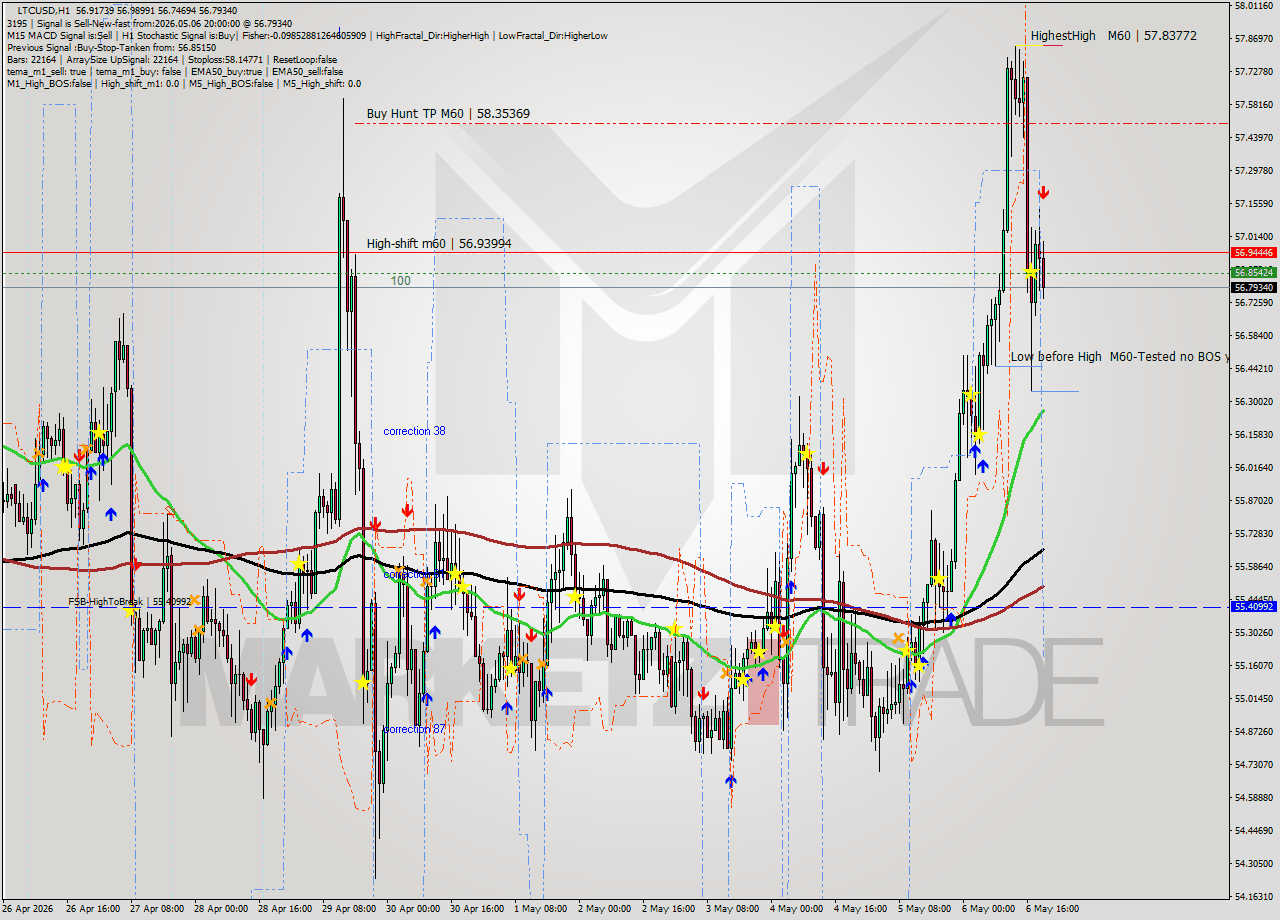The height and width of the screenshot is (920, 1280).
Task: Click the '26 Apr 2026' date label
Action: coord(29,909)
